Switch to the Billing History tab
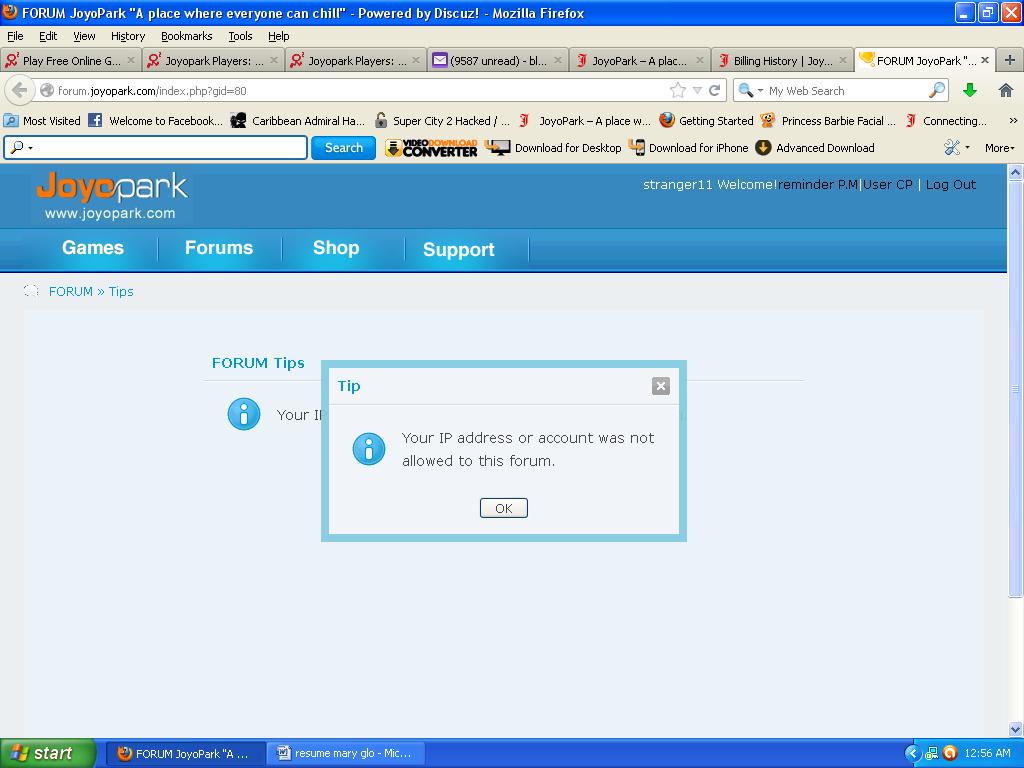The image size is (1024, 768). [781, 60]
